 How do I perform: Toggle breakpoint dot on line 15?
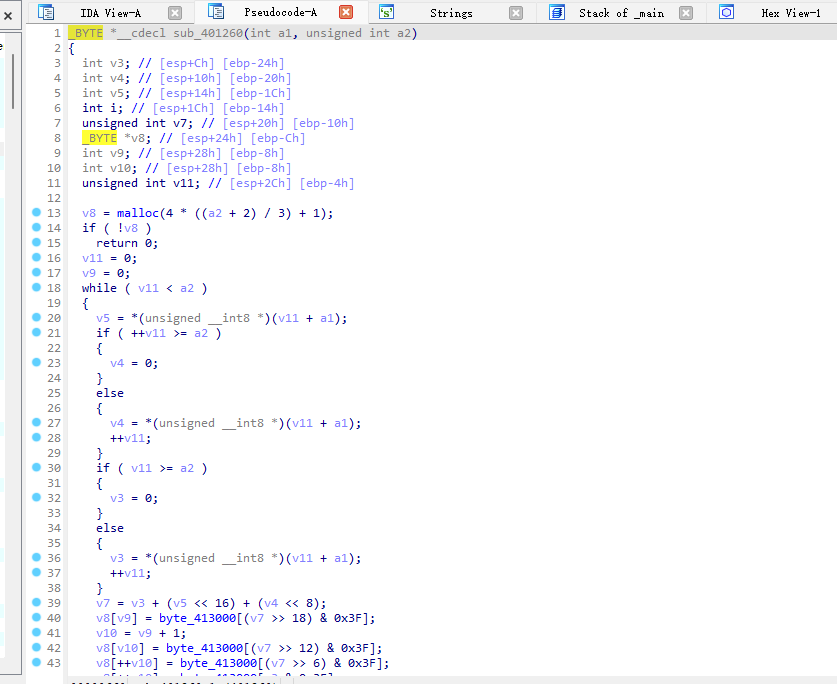[36, 242]
